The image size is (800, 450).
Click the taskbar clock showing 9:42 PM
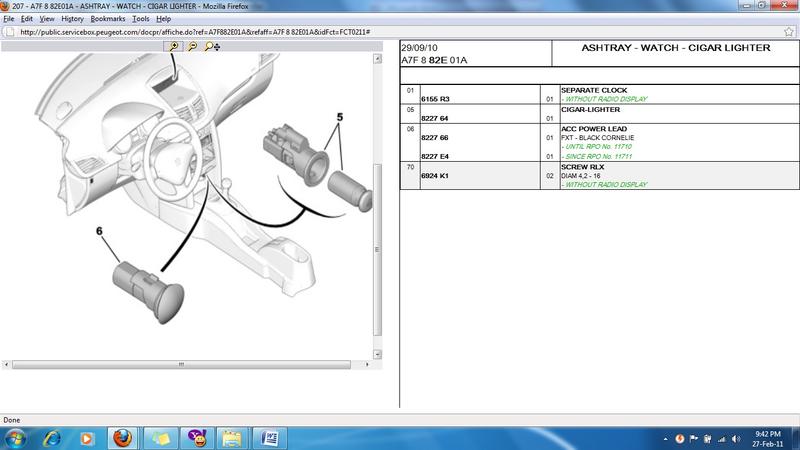[x=768, y=439]
